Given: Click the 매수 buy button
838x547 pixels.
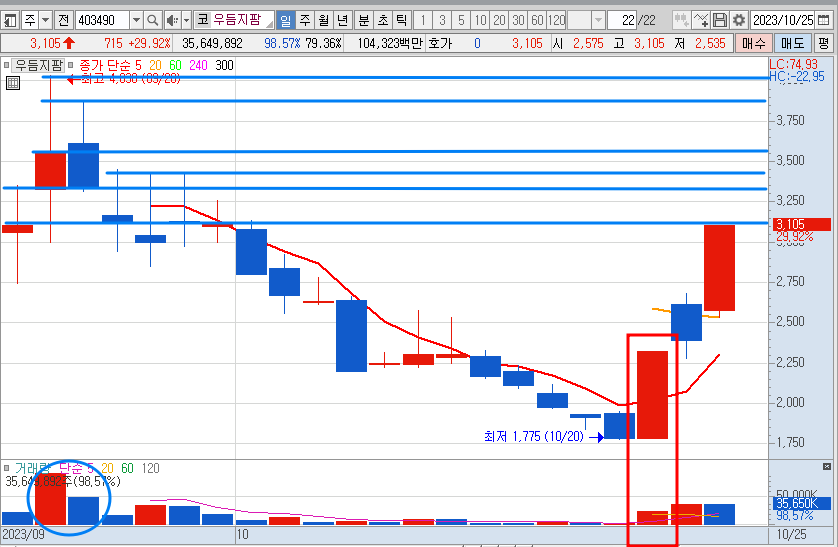Looking at the screenshot, I should 753,43.
